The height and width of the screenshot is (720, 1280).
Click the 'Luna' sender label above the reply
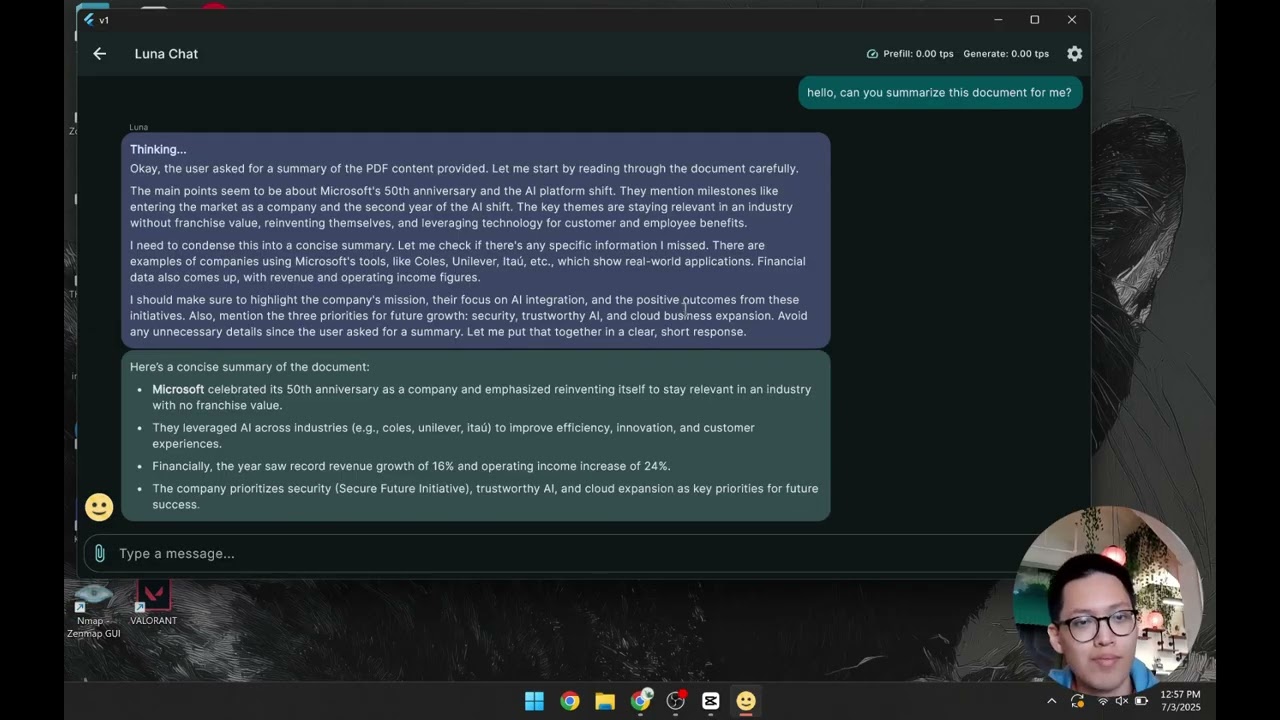pyautogui.click(x=138, y=127)
